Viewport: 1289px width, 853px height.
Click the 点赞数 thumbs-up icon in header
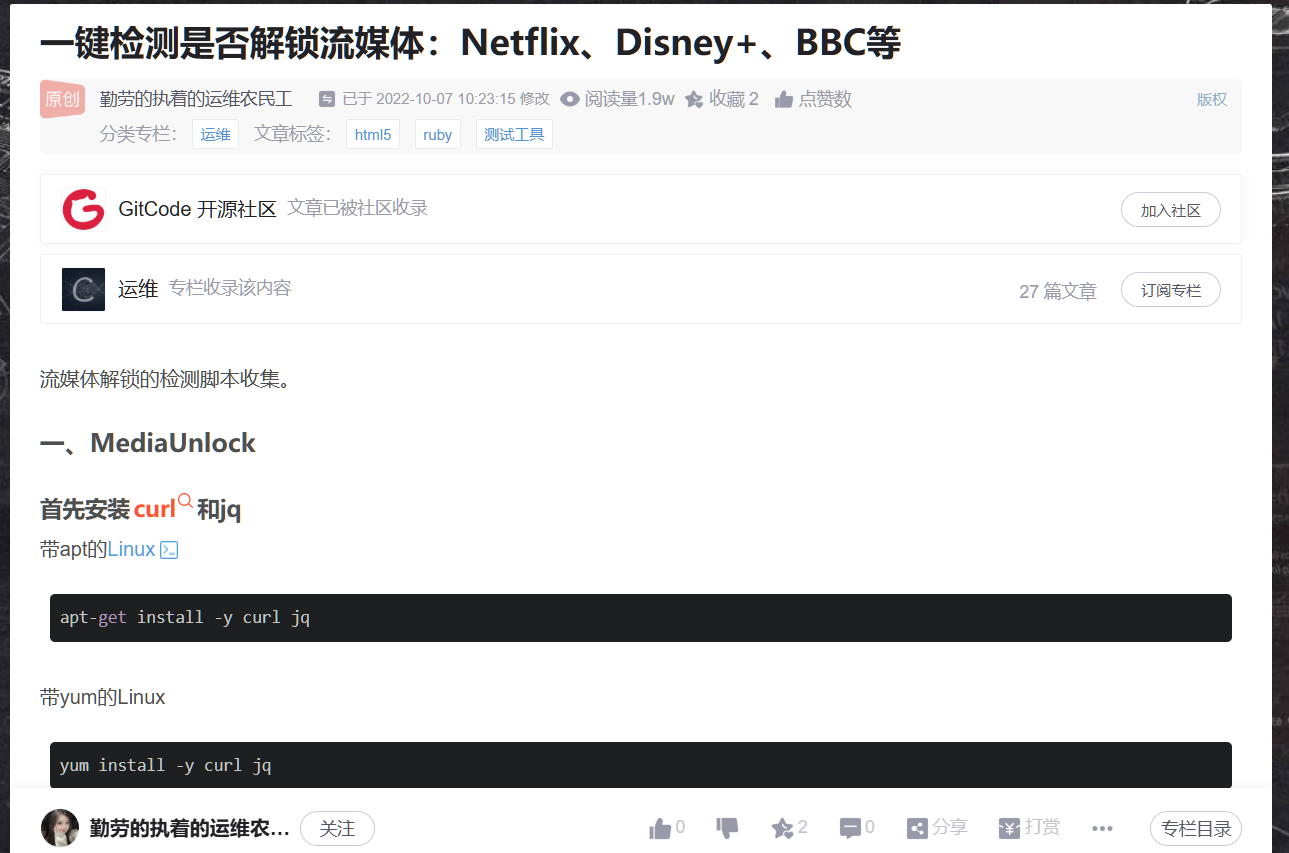tap(784, 99)
